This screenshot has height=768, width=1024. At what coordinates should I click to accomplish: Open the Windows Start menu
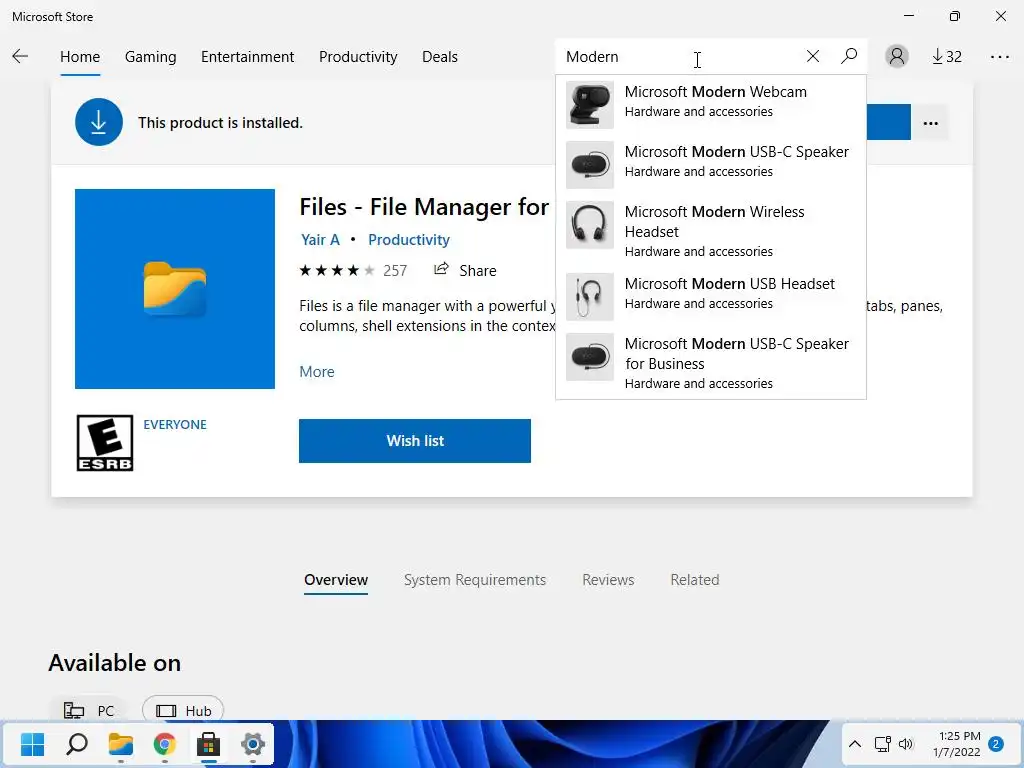tap(32, 744)
